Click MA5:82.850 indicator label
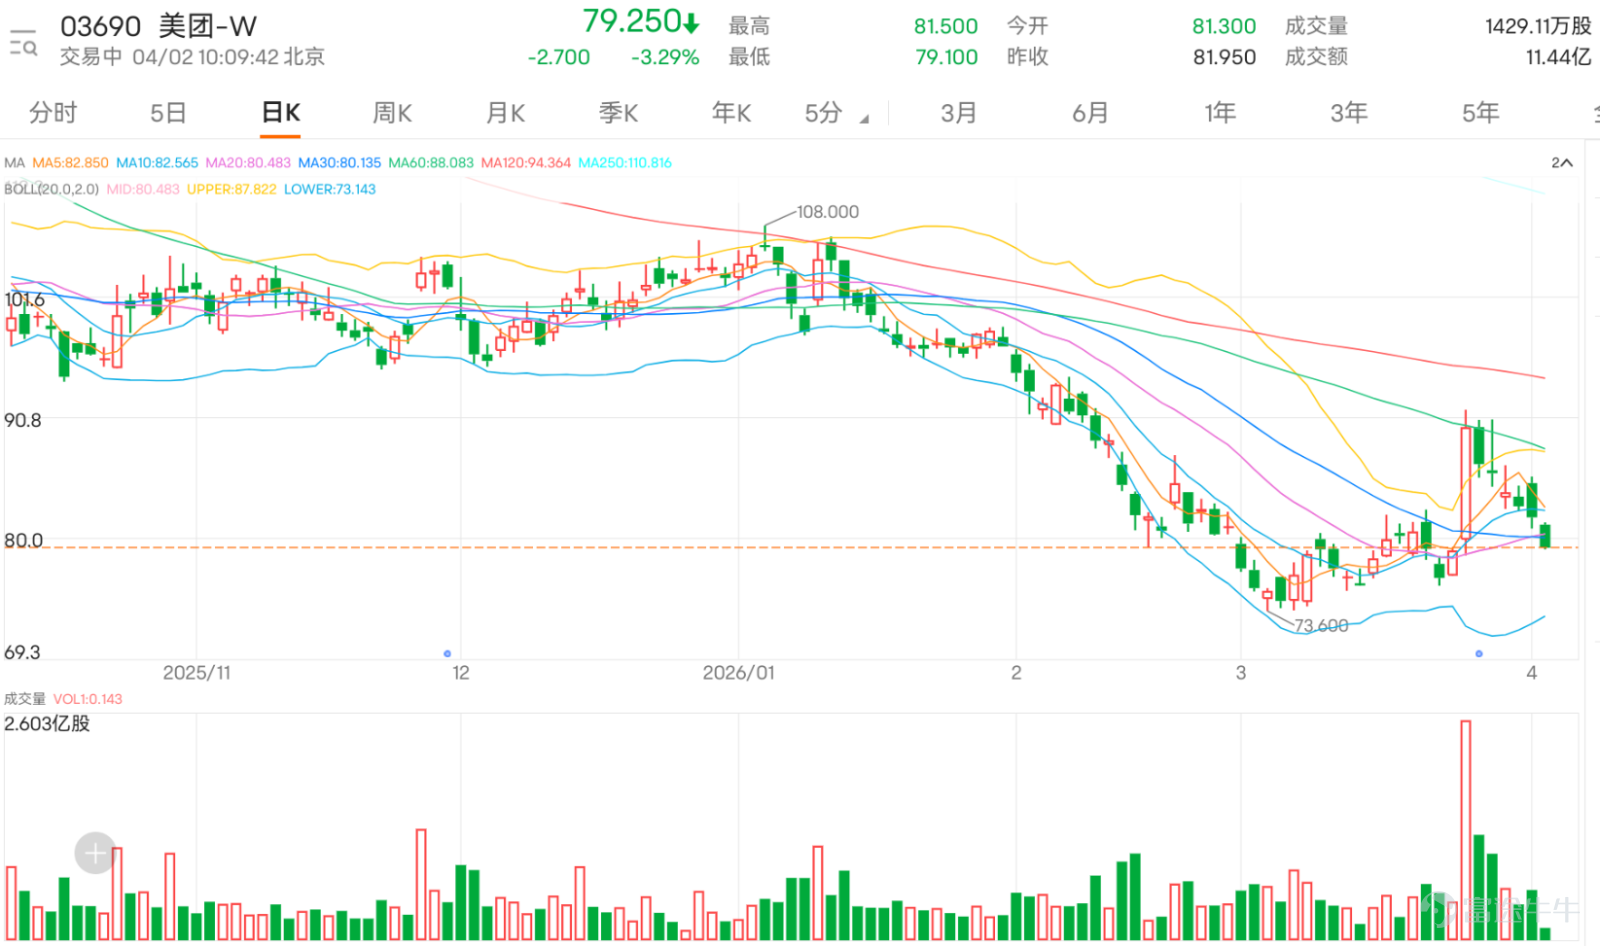This screenshot has height=946, width=1600. point(70,162)
